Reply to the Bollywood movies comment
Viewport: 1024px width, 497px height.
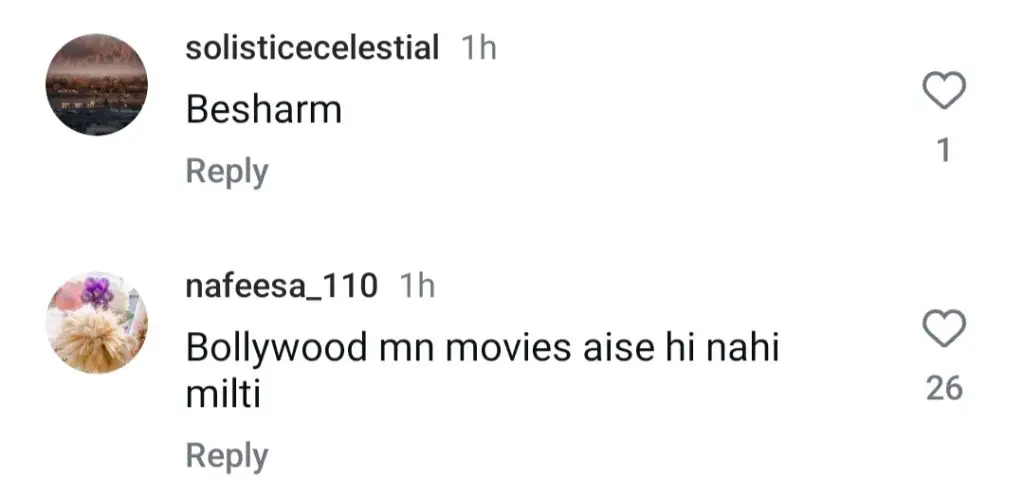[227, 457]
